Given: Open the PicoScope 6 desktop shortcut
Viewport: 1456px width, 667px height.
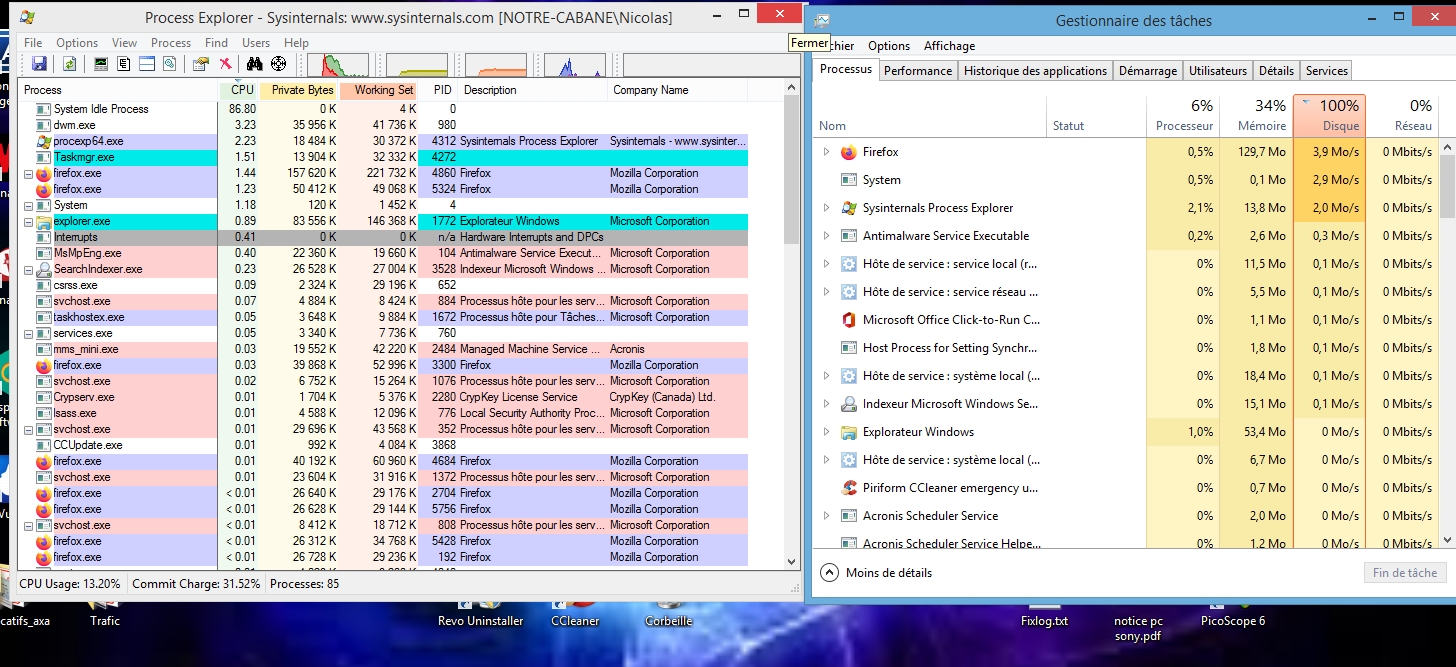Looking at the screenshot, I should click(1232, 620).
